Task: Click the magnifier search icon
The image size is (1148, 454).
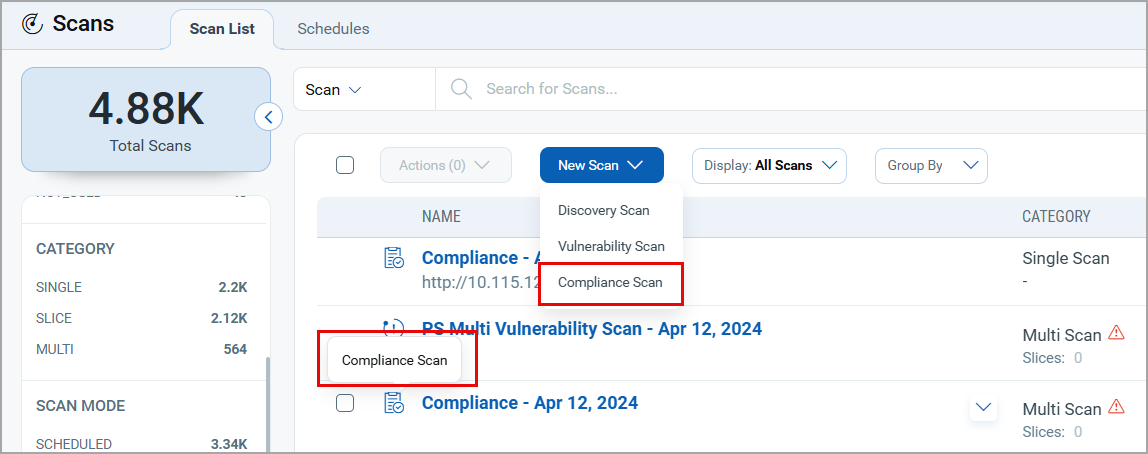Action: [461, 89]
